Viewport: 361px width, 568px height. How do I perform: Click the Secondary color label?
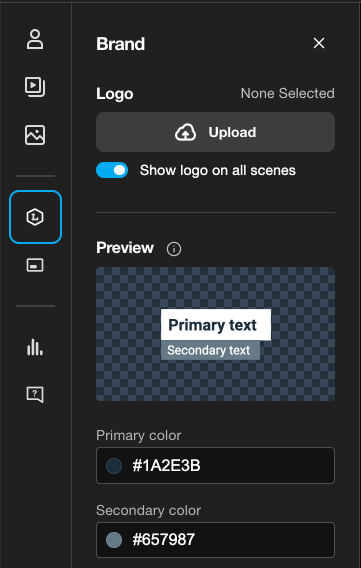pos(148,510)
